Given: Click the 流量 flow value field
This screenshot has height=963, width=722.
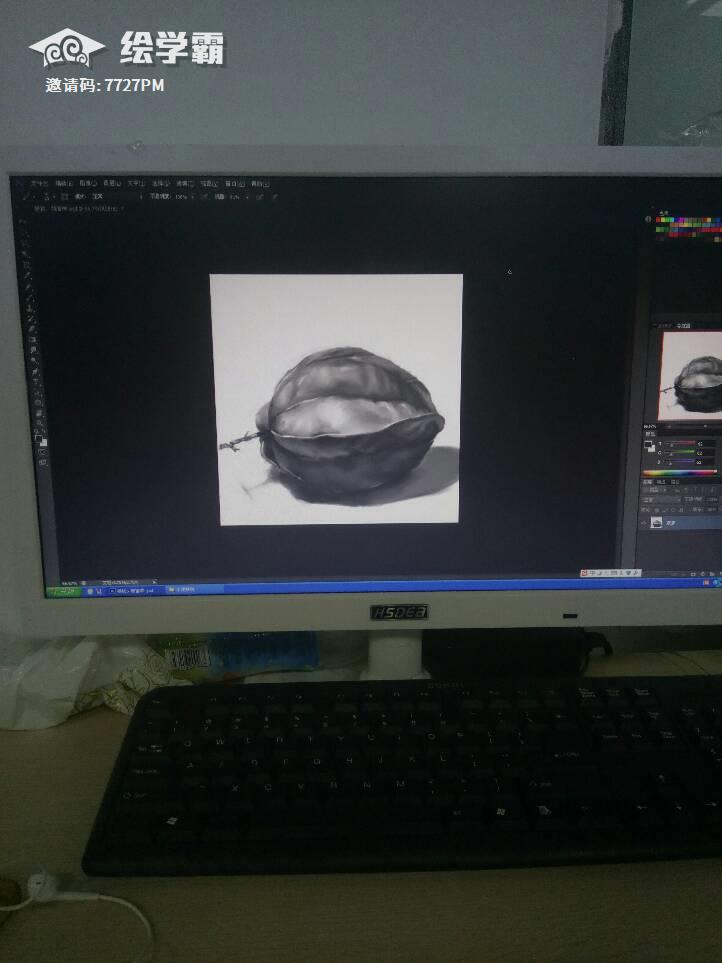Looking at the screenshot, I should pyautogui.click(x=235, y=197).
